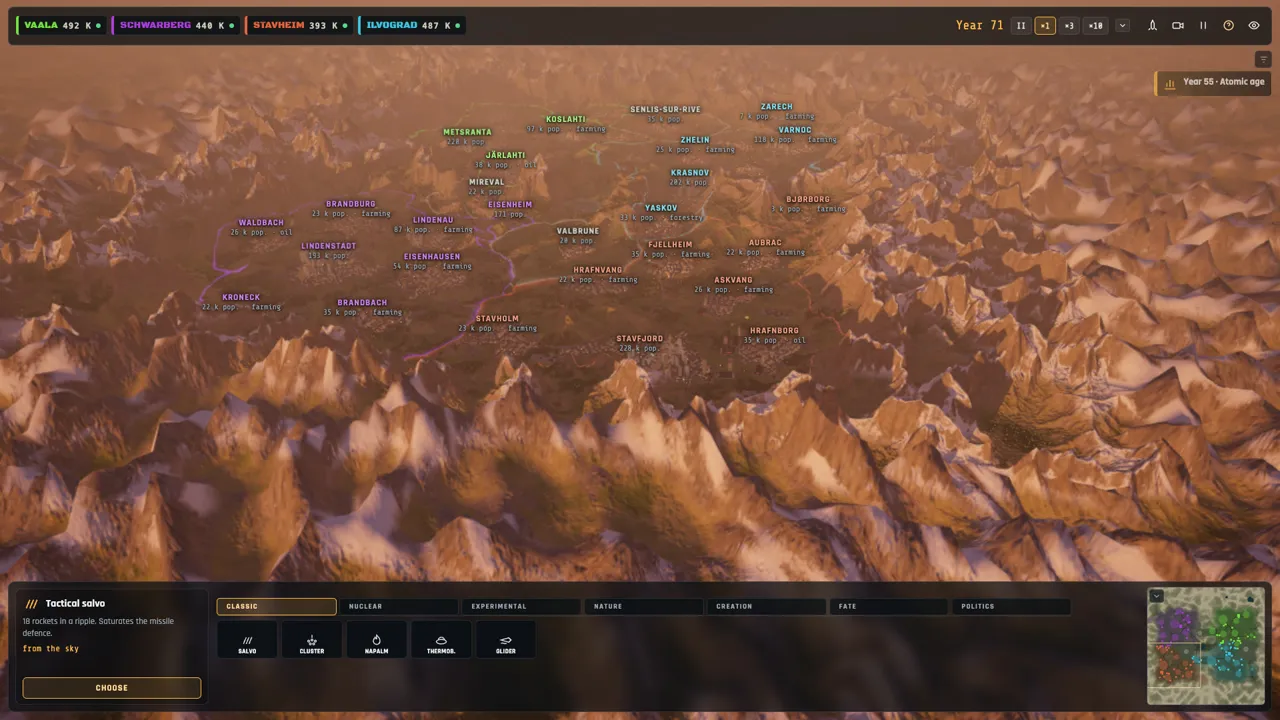Click the Choose button
The image size is (1280, 720).
(112, 688)
